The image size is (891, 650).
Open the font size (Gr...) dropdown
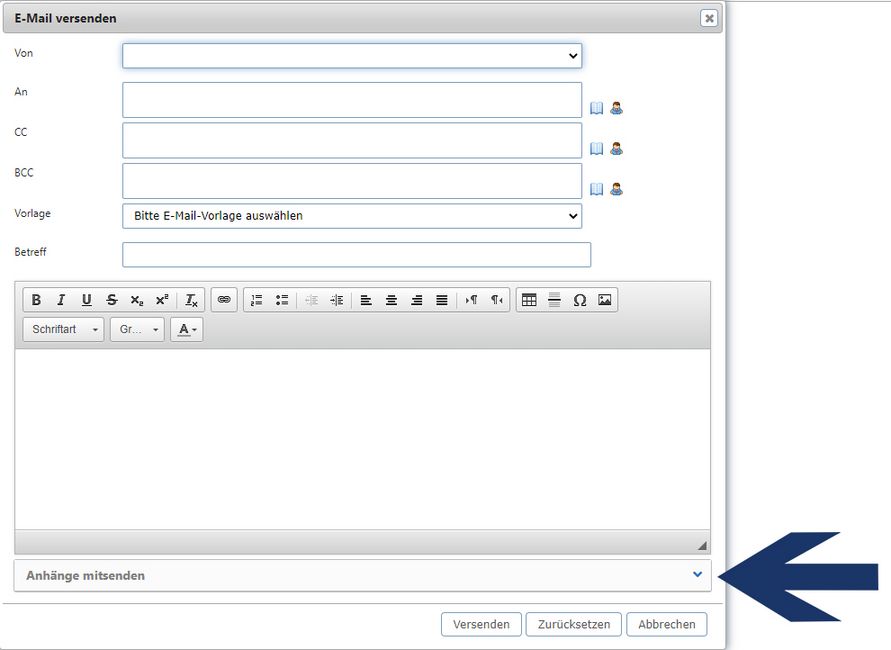pos(137,330)
